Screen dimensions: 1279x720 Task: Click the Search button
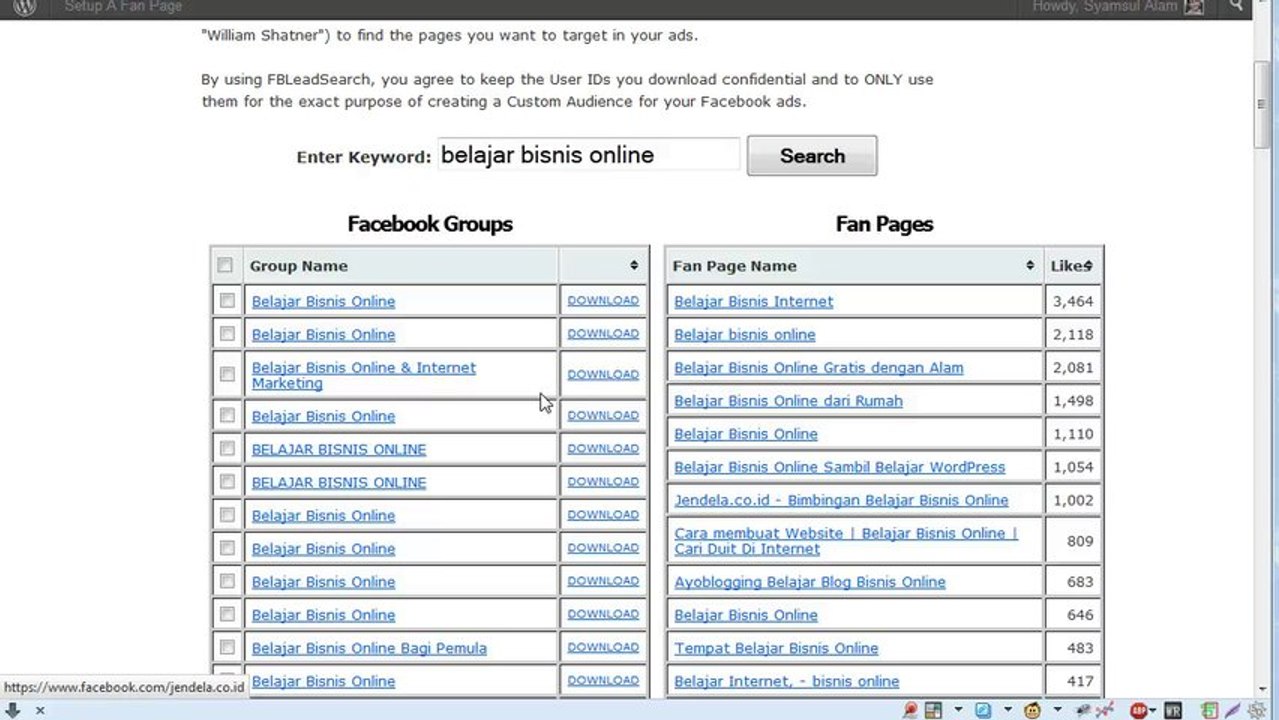tap(812, 156)
